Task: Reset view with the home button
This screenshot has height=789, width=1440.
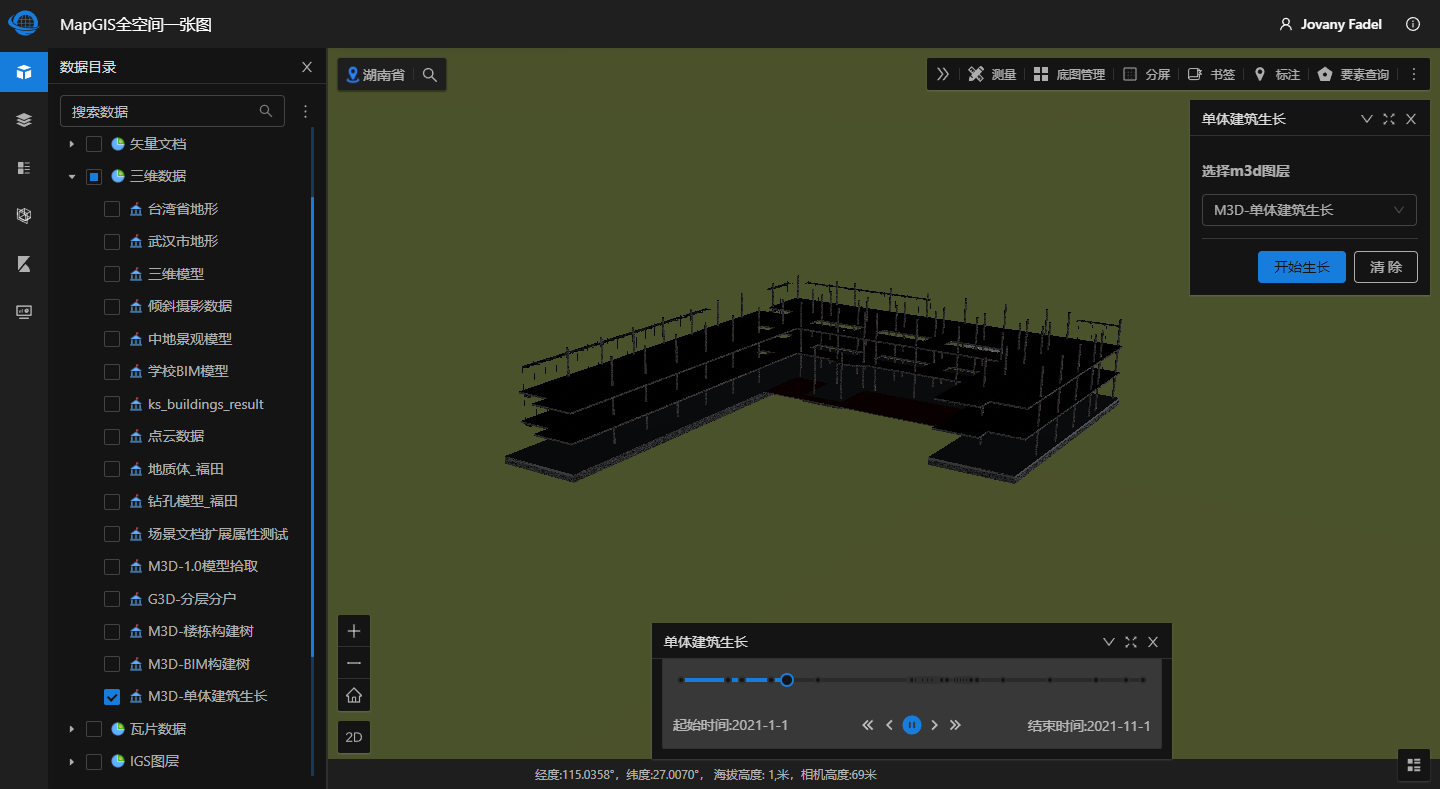Action: [x=354, y=695]
